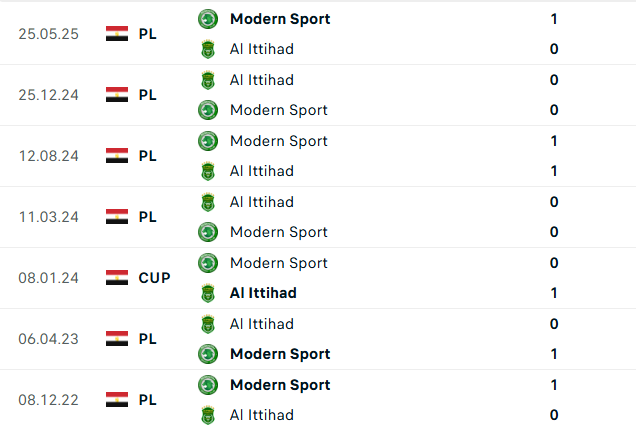The width and height of the screenshot is (636, 430).
Task: Click Modern Sport crest in 06.04.23 match
Action: [x=208, y=354]
